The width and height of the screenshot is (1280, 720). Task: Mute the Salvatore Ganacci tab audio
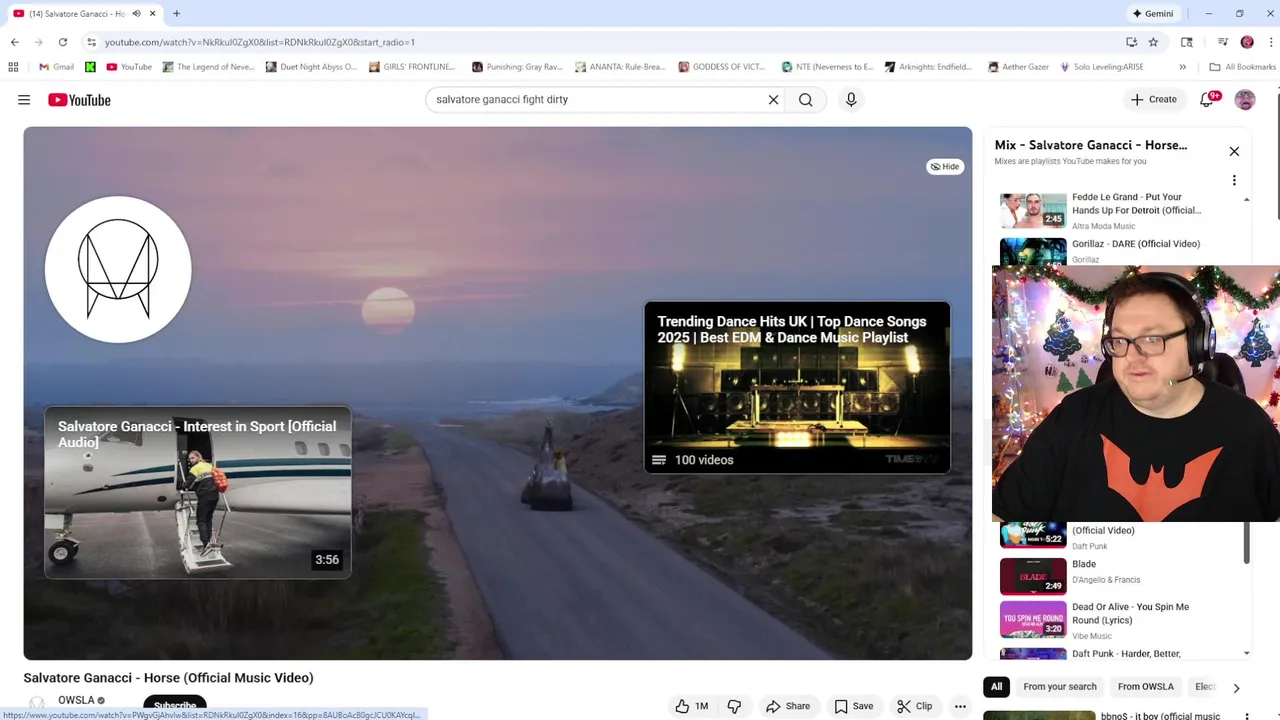[136, 14]
